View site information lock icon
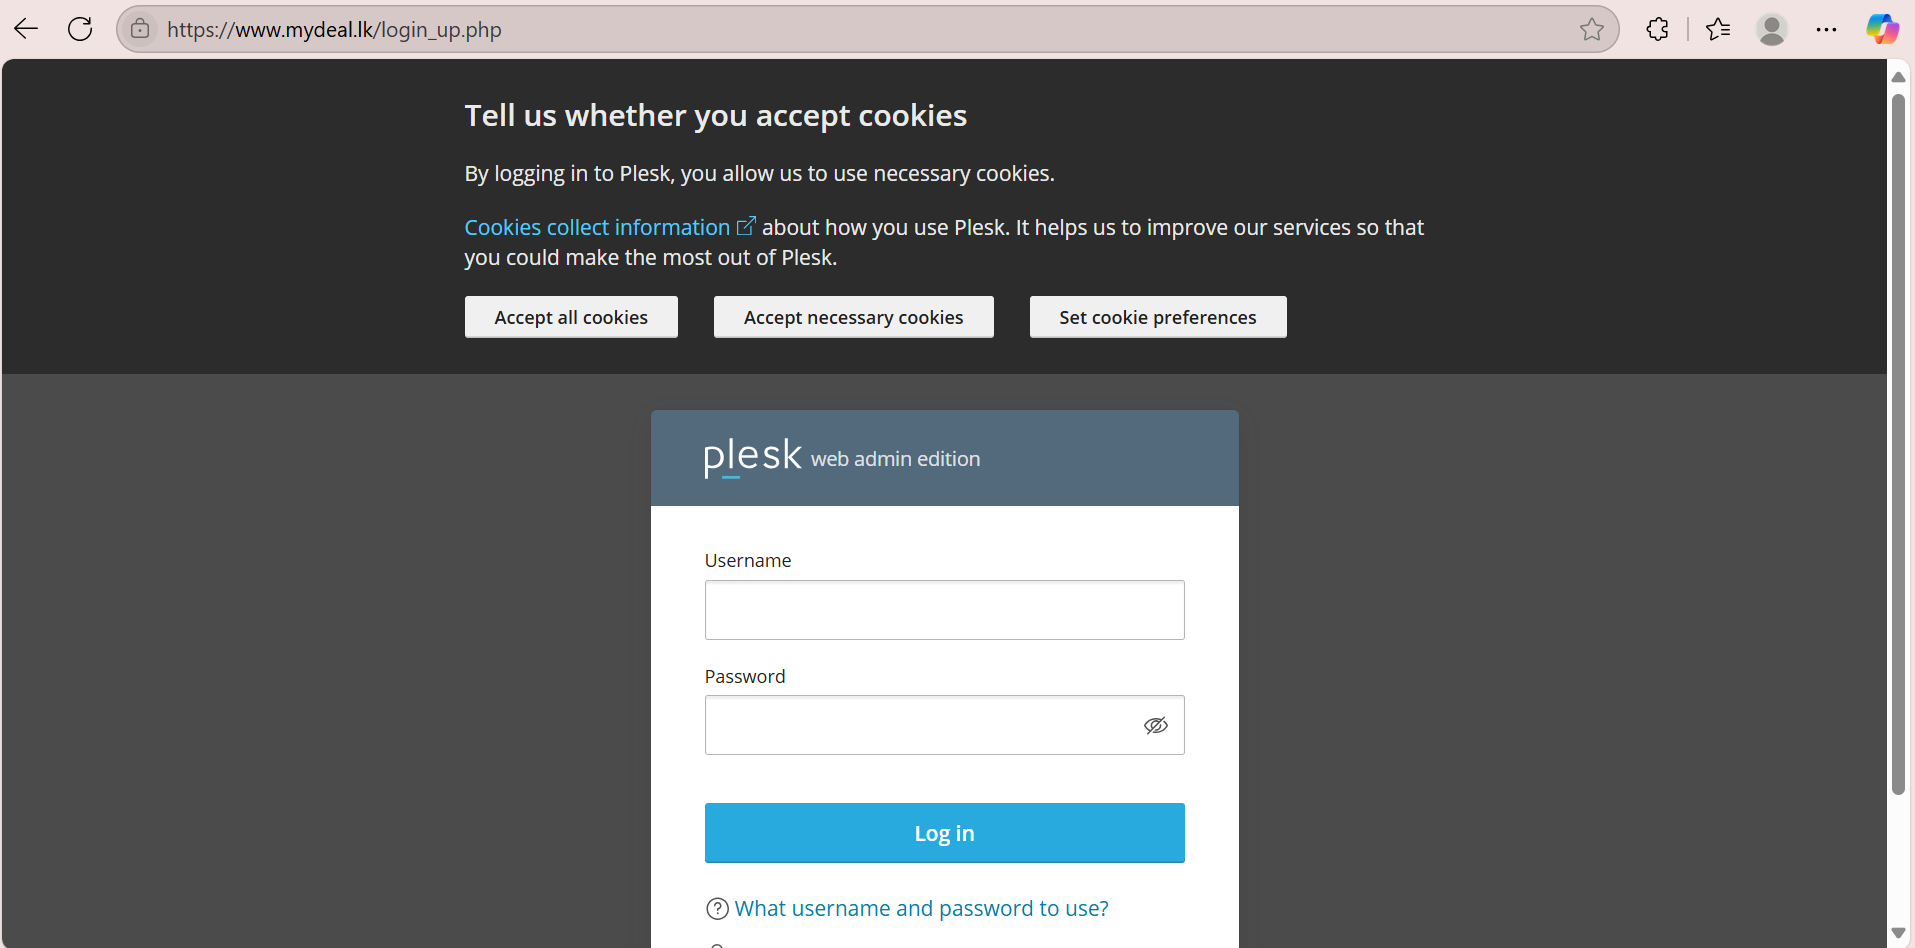This screenshot has height=948, width=1915. click(140, 29)
